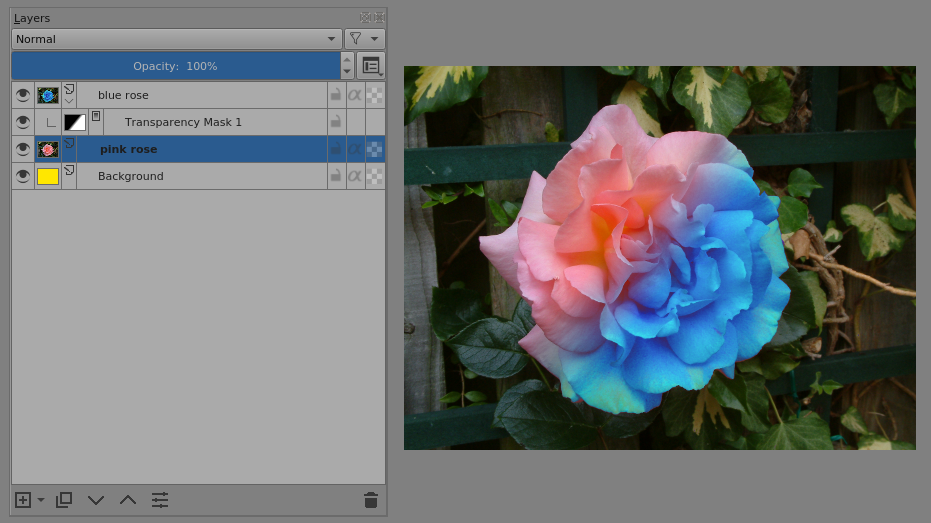931x523 pixels.
Task: Toggle alpha lock checker on blue rose layer
Action: coord(375,95)
